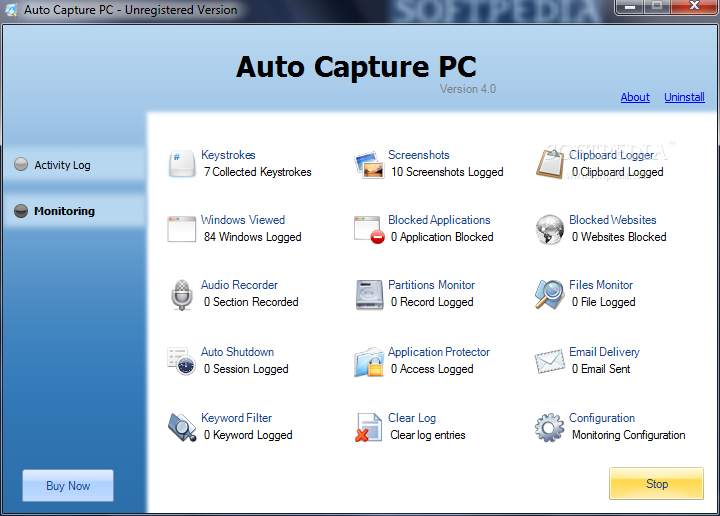Open the Clipboard Logger title link

pyautogui.click(x=611, y=155)
